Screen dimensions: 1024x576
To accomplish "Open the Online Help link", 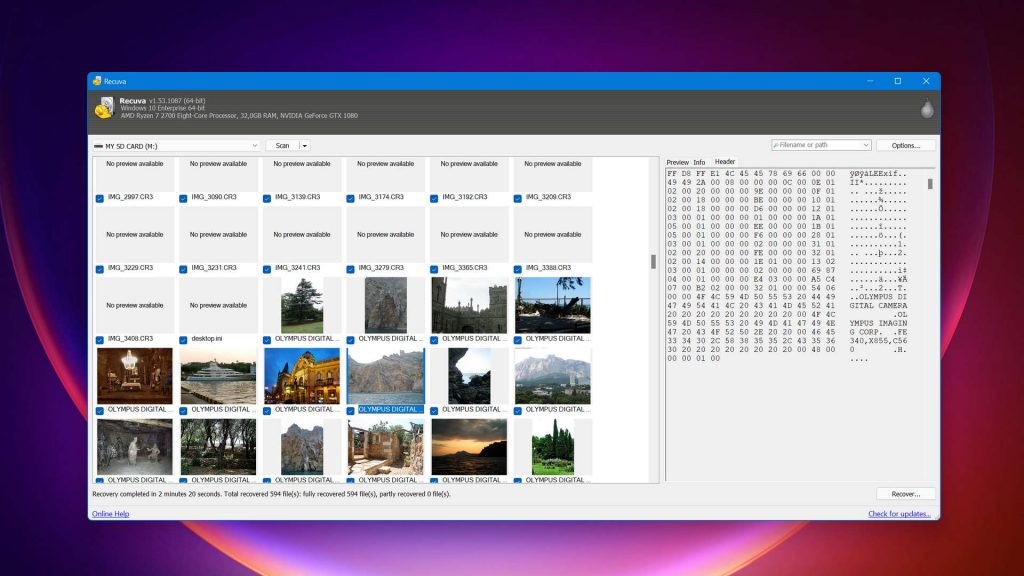I will (110, 514).
